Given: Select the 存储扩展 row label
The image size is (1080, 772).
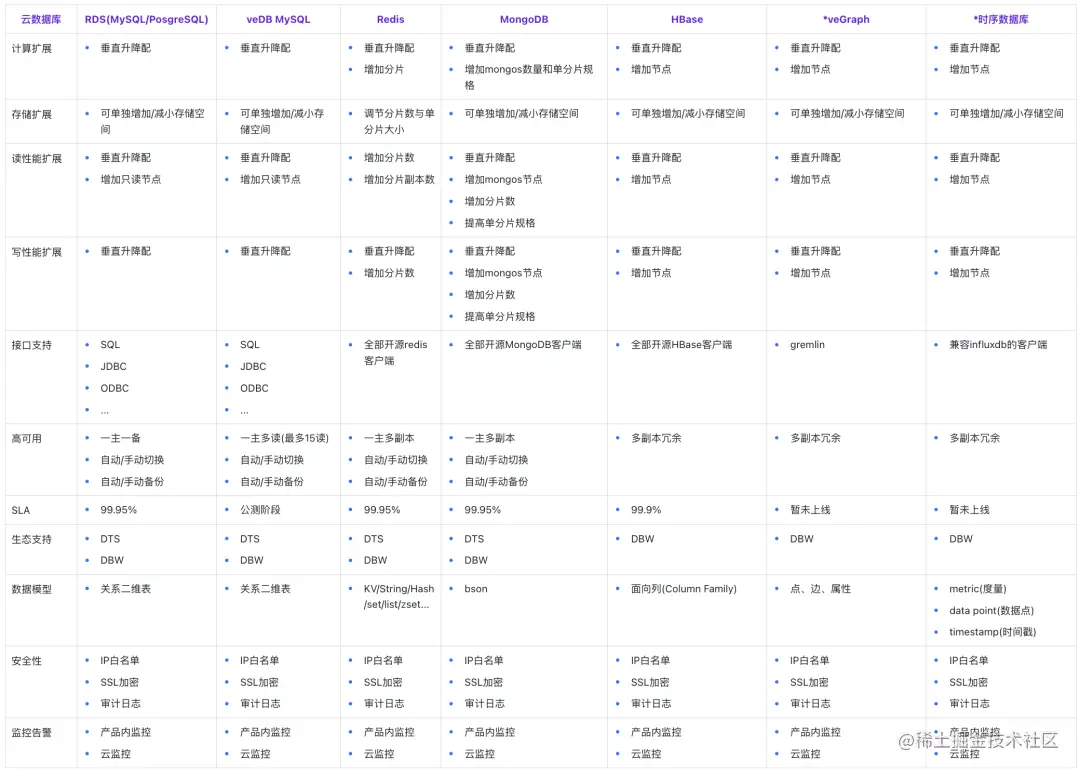Looking at the screenshot, I should pos(32,114).
